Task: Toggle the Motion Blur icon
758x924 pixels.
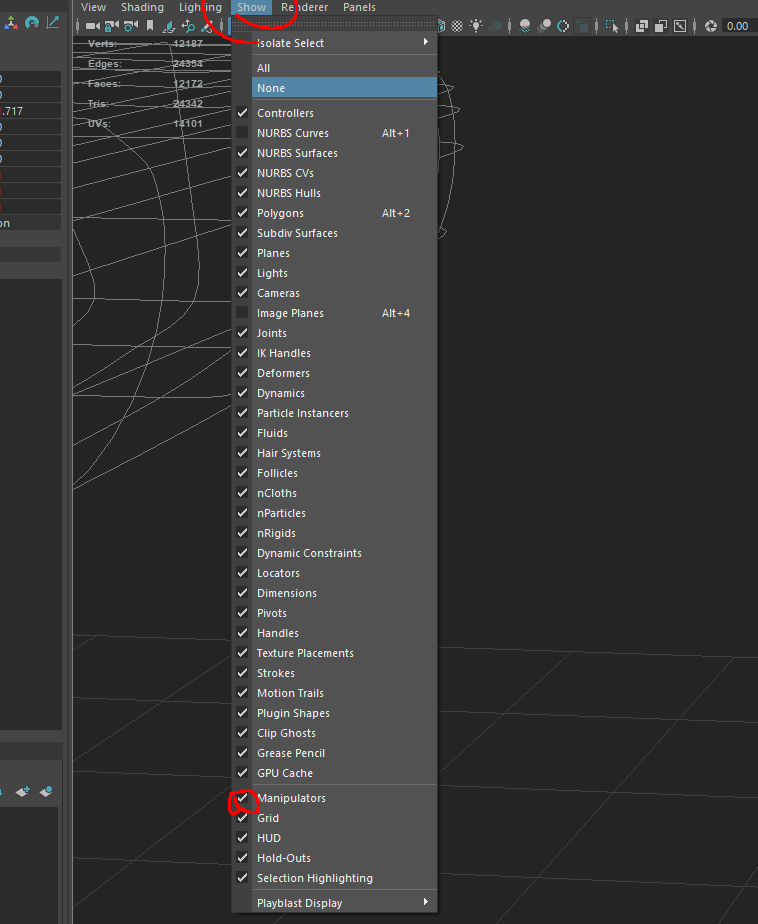Action: [x=545, y=26]
